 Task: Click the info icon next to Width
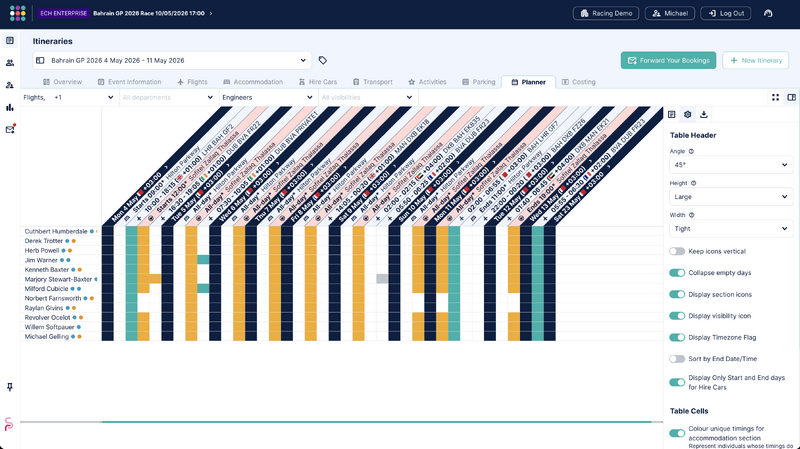click(691, 215)
